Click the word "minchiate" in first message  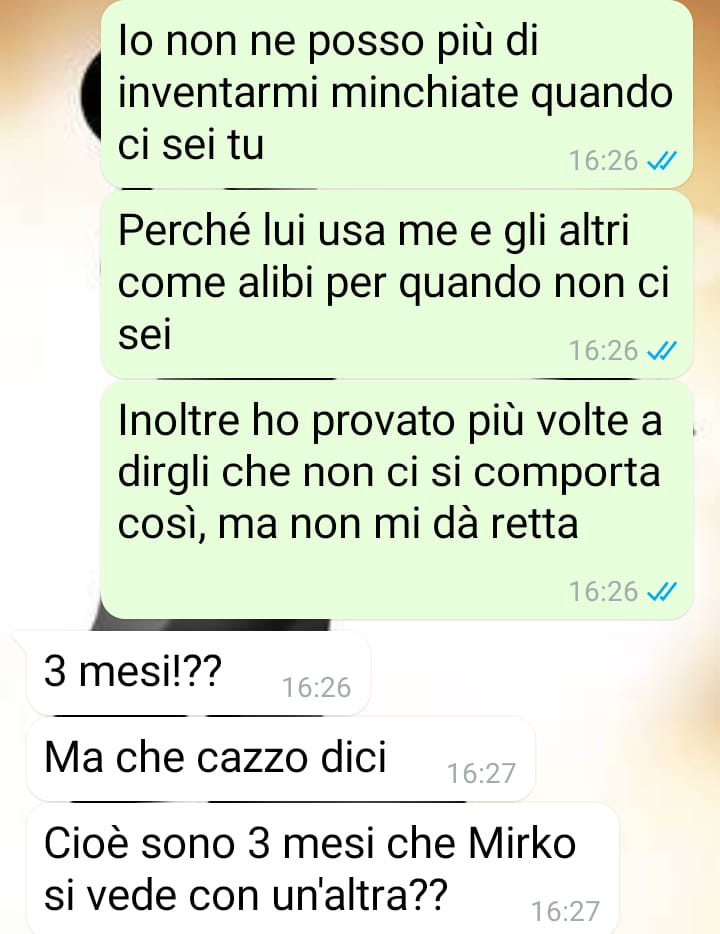[x=425, y=93]
